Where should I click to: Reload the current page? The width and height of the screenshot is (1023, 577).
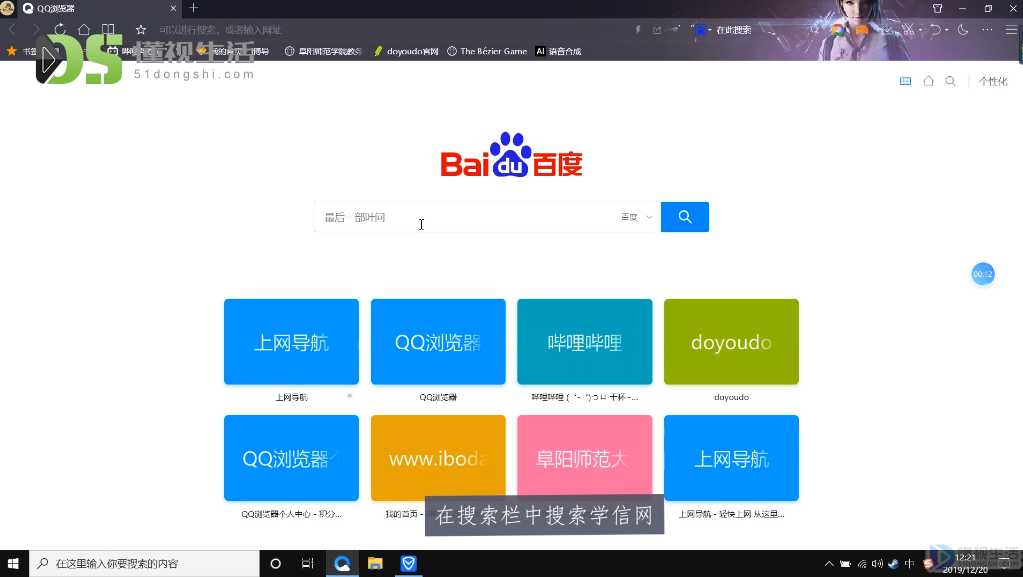pos(60,29)
